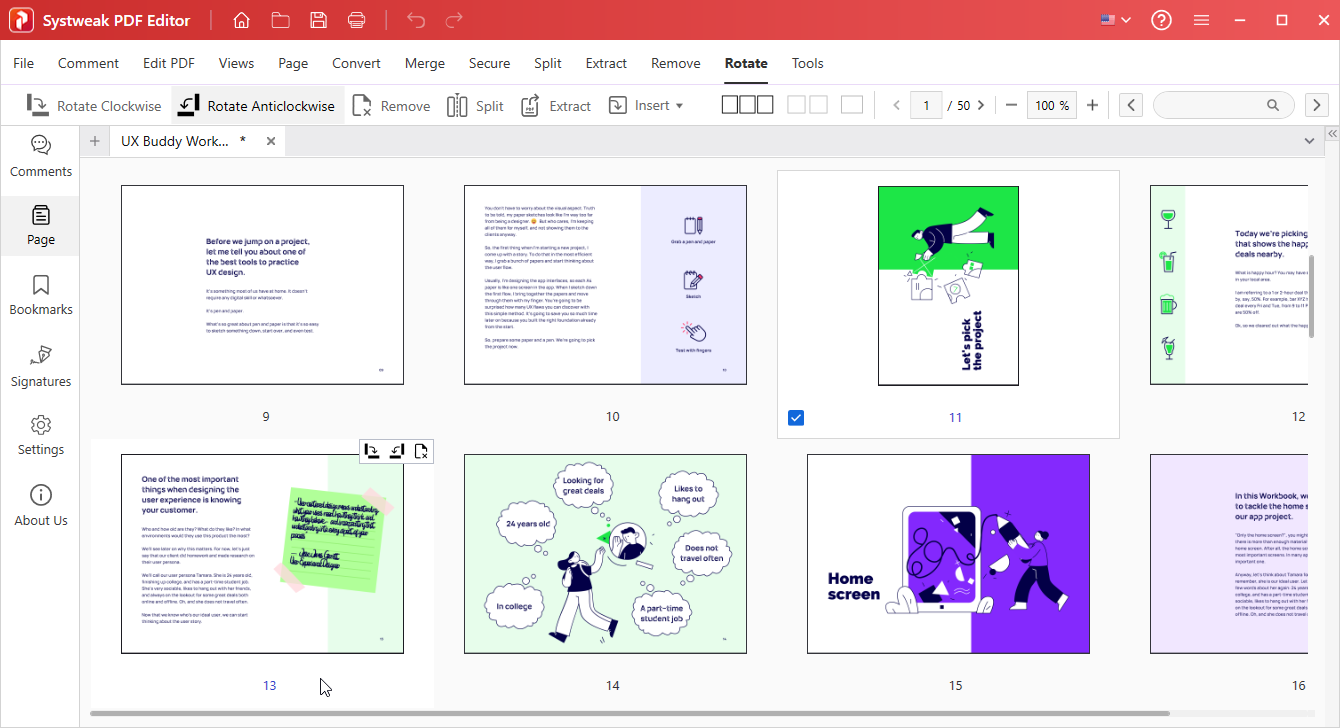Open the help question mark icon

pos(1161,20)
